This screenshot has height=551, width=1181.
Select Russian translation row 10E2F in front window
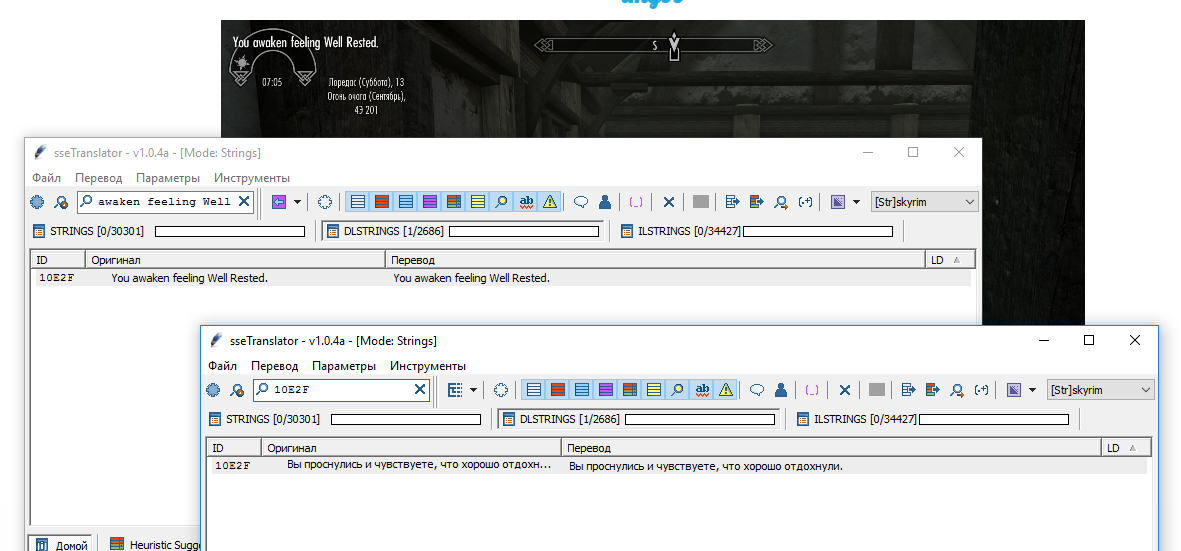[x=679, y=466]
